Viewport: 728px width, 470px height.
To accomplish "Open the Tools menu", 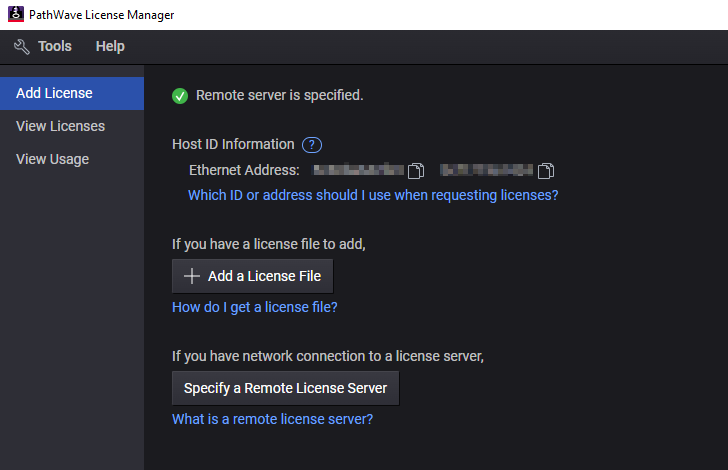I will 55,46.
